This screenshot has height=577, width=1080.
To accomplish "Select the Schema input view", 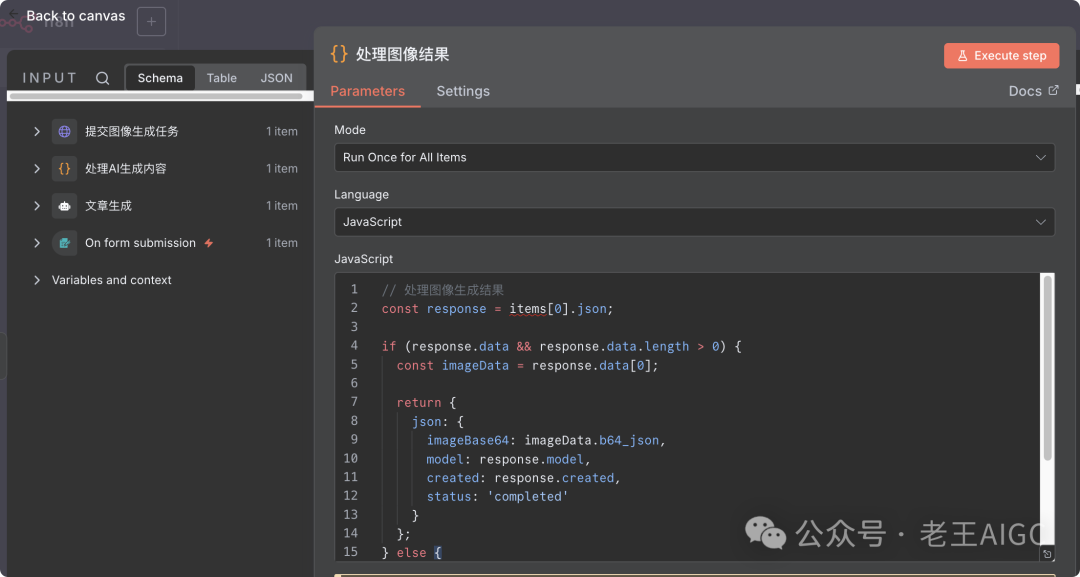I will tap(160, 78).
